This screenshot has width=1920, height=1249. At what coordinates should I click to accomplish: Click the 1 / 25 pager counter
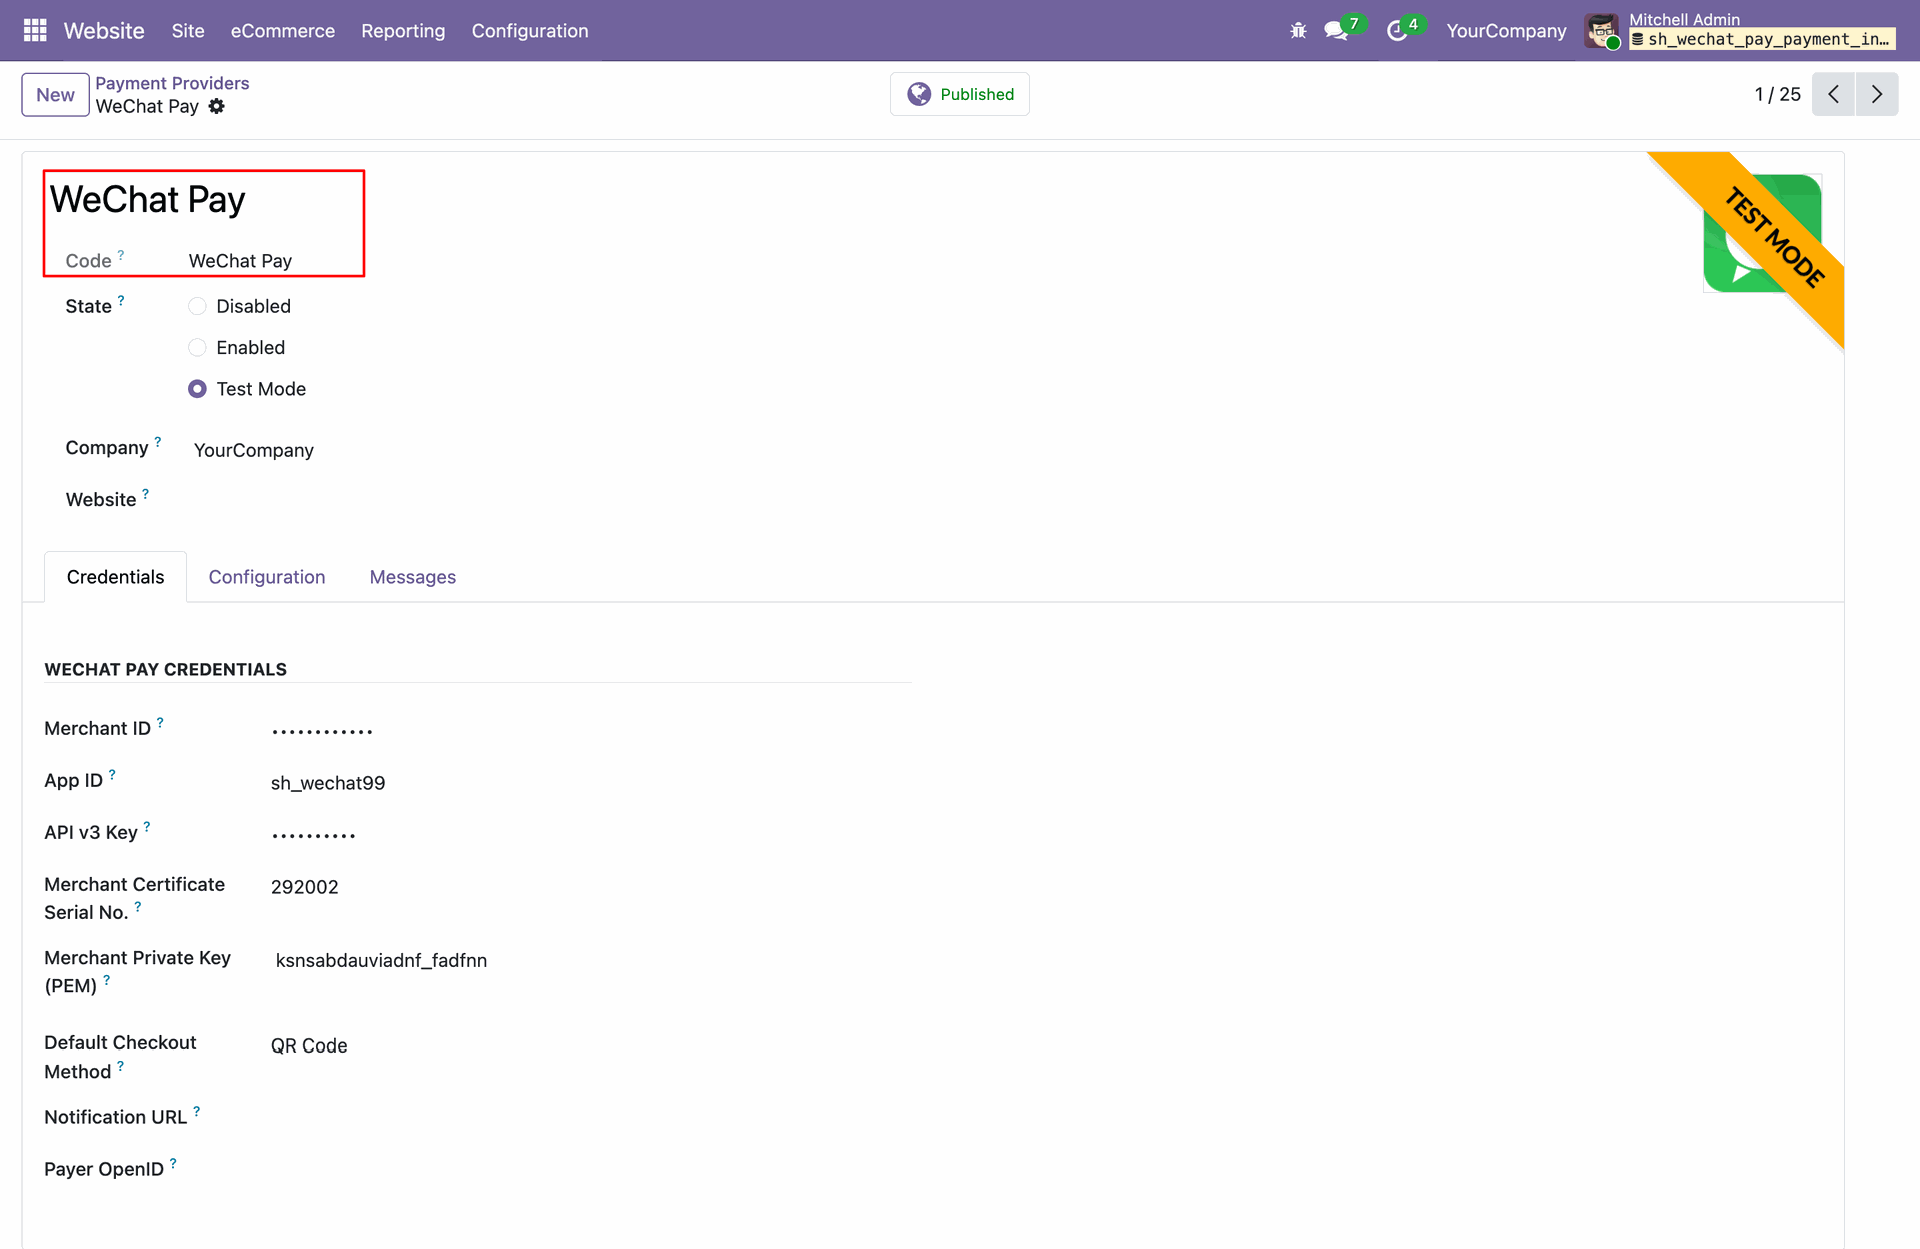coord(1778,94)
